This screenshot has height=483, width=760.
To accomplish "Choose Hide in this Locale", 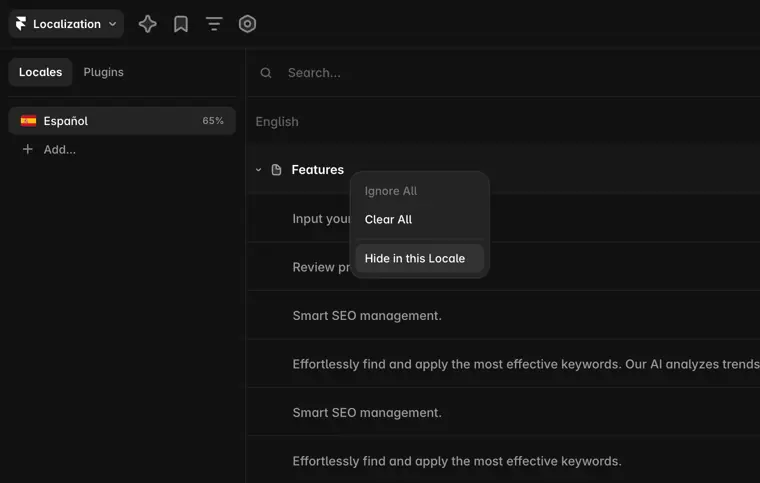I will pyautogui.click(x=420, y=258).
